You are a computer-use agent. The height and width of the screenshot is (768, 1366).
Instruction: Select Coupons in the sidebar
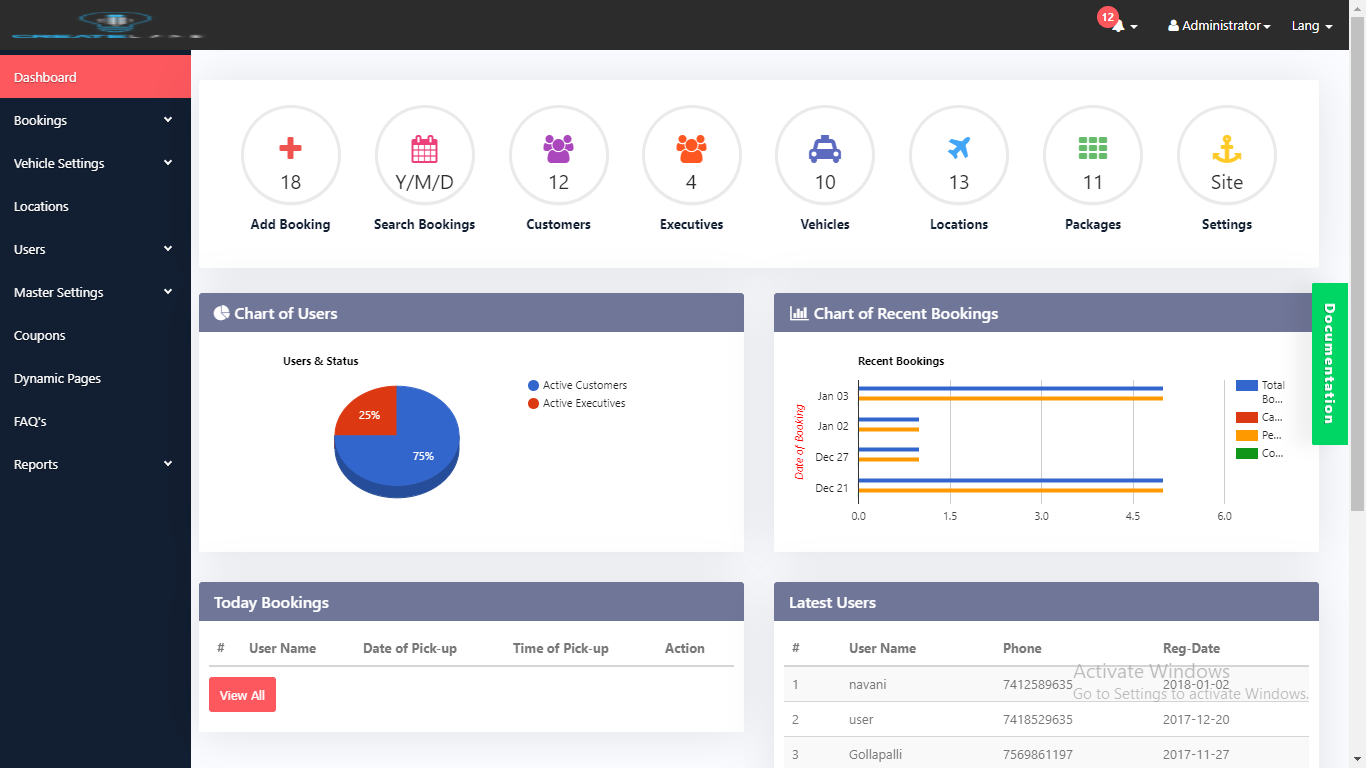click(x=40, y=335)
